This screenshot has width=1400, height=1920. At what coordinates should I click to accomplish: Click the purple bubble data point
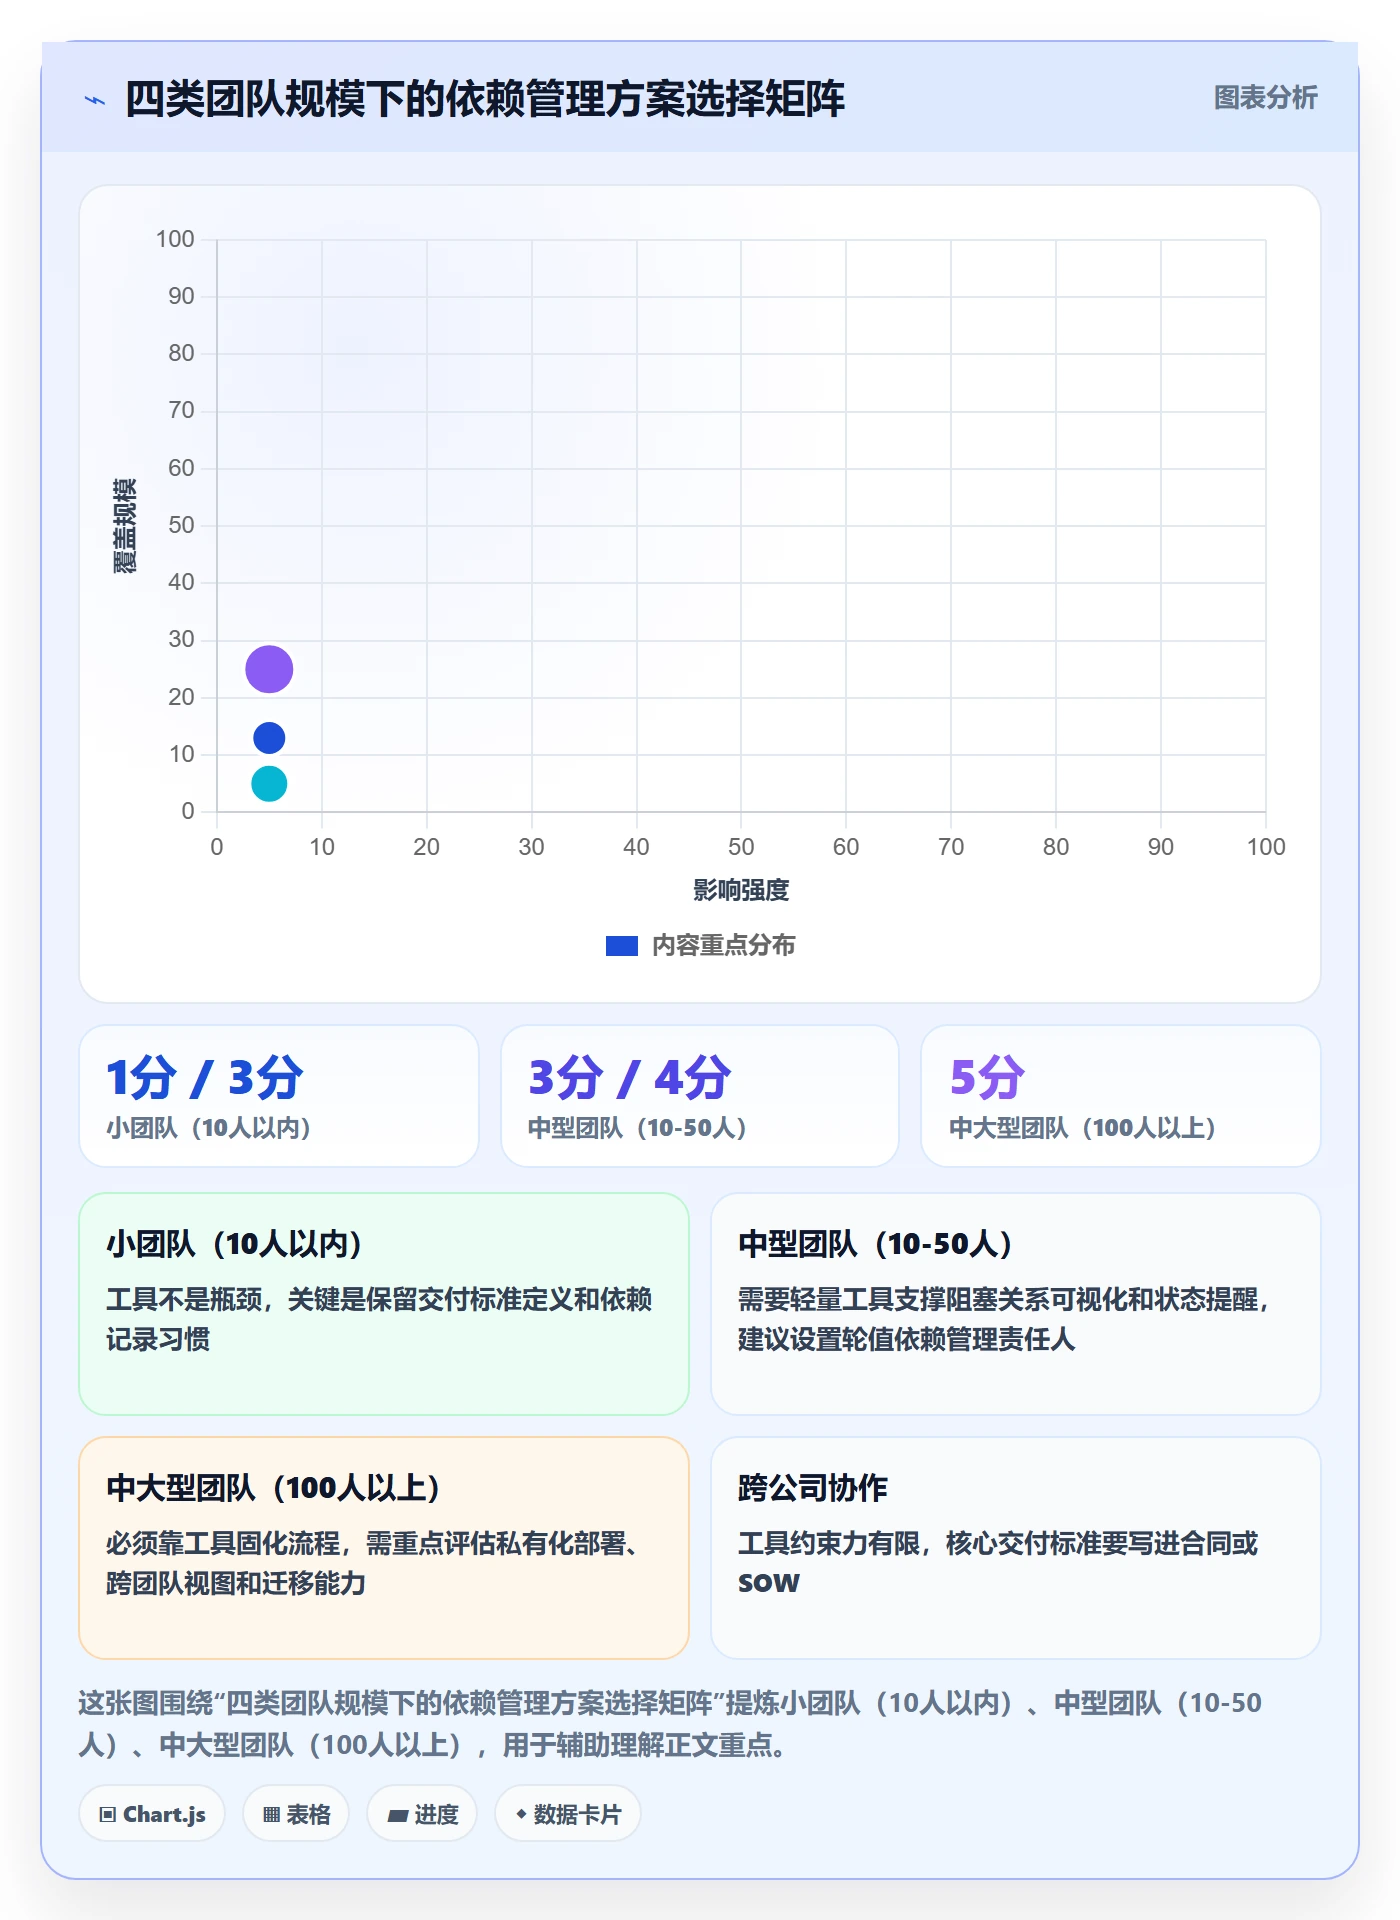pyautogui.click(x=269, y=669)
